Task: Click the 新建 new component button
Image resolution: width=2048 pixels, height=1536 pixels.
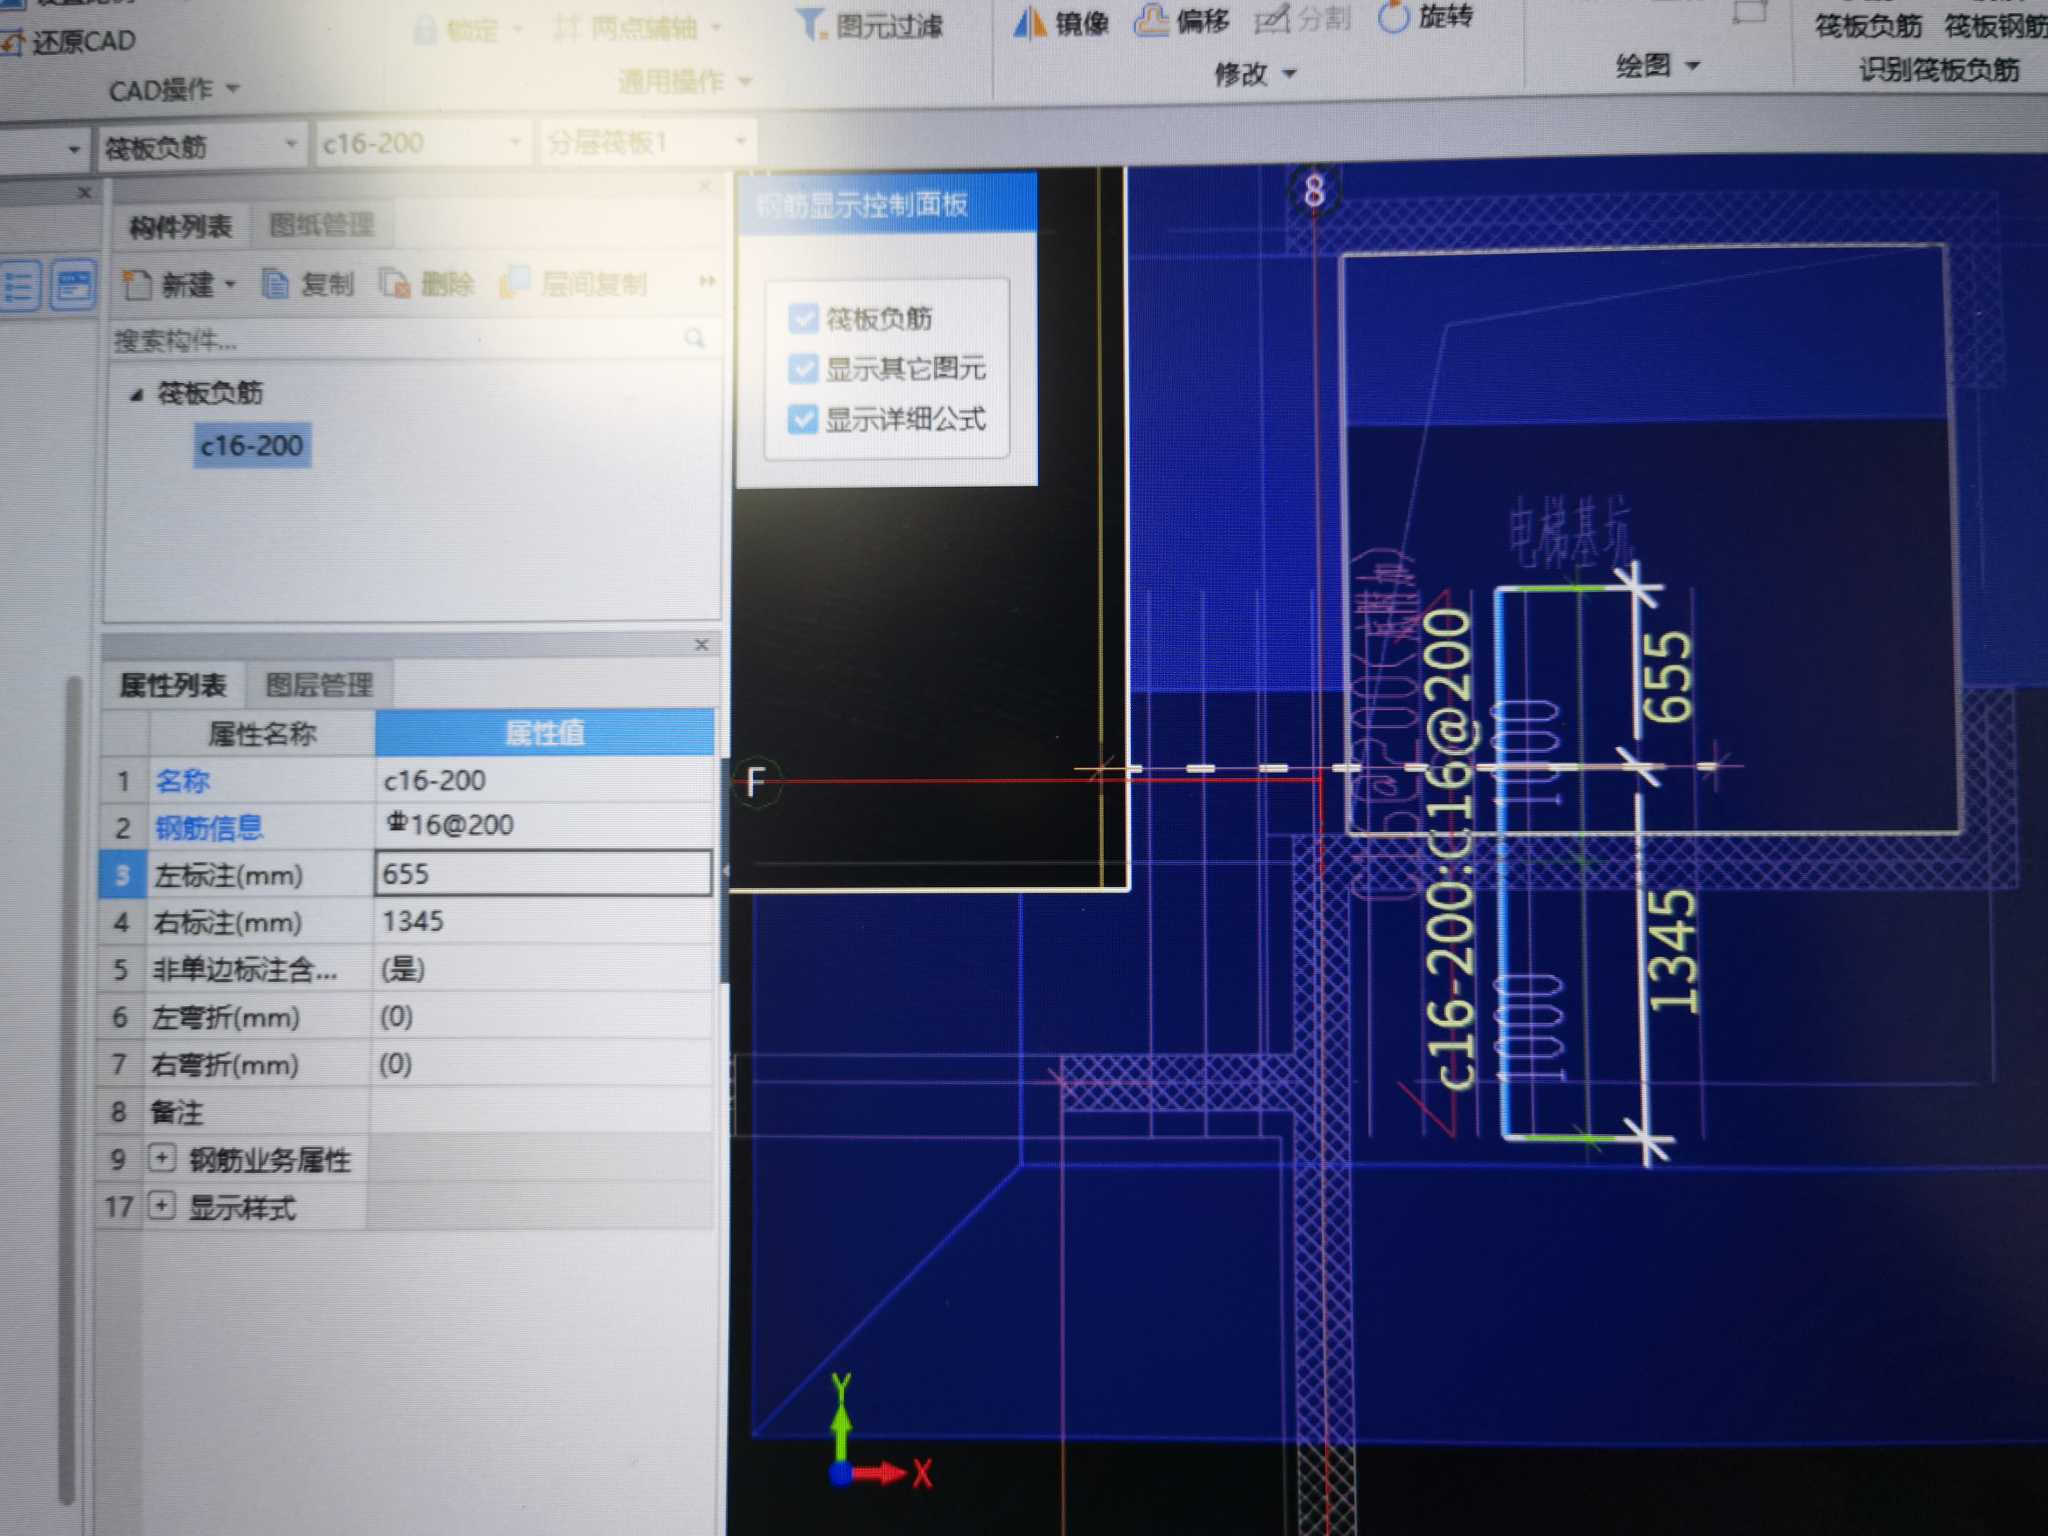Action: pyautogui.click(x=178, y=285)
